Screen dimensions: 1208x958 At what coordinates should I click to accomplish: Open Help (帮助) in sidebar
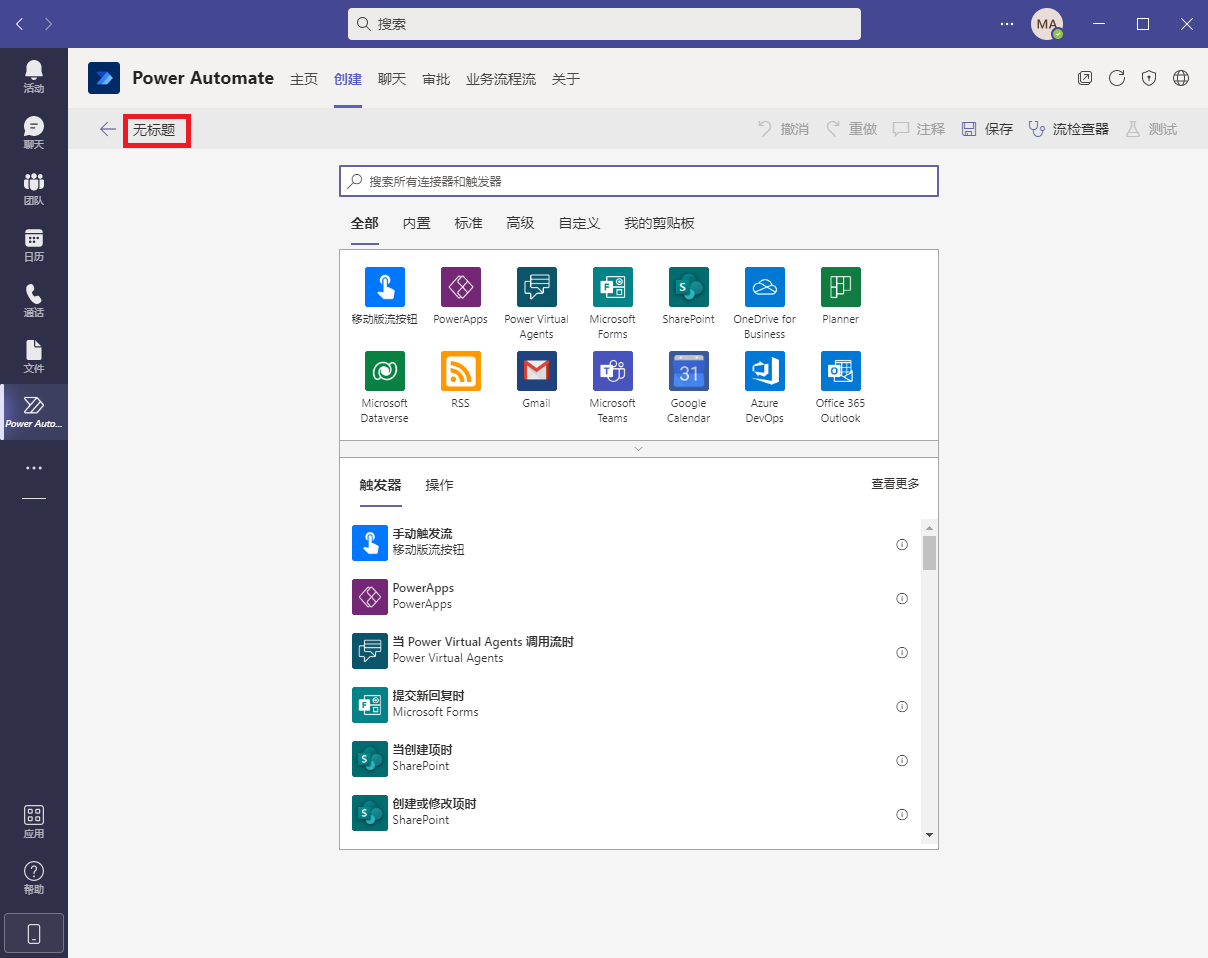coord(34,877)
